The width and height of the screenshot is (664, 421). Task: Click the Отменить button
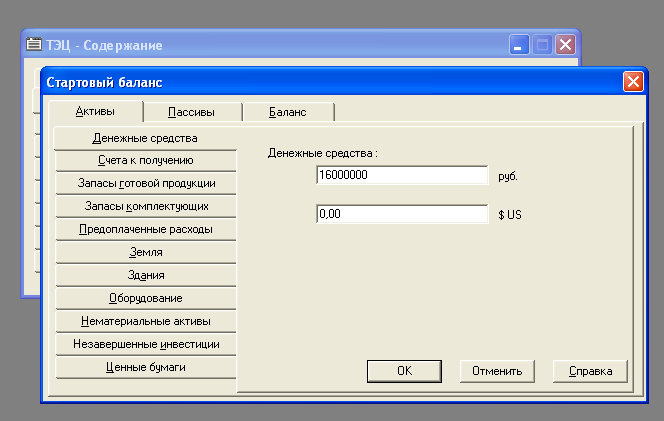tap(497, 371)
